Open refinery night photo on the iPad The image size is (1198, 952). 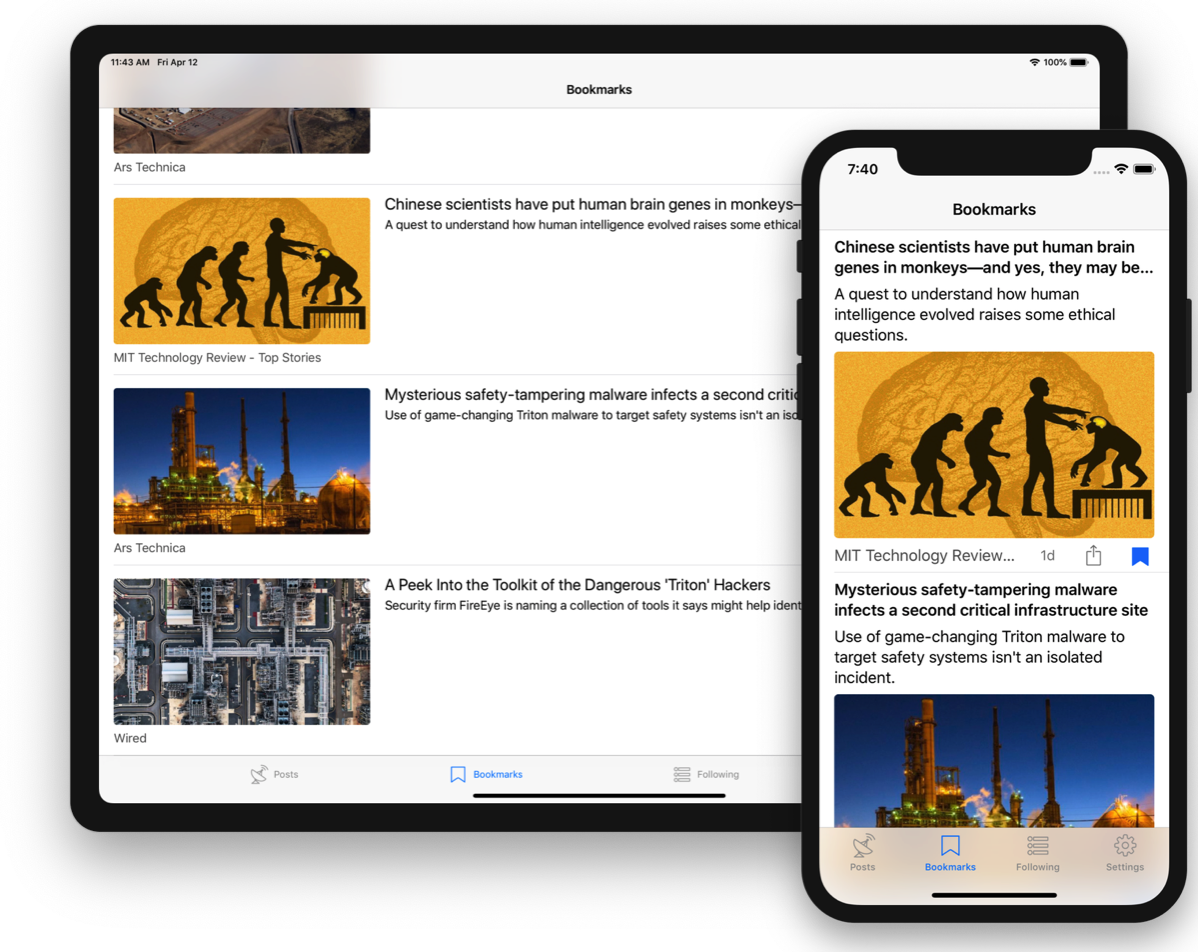pos(241,461)
